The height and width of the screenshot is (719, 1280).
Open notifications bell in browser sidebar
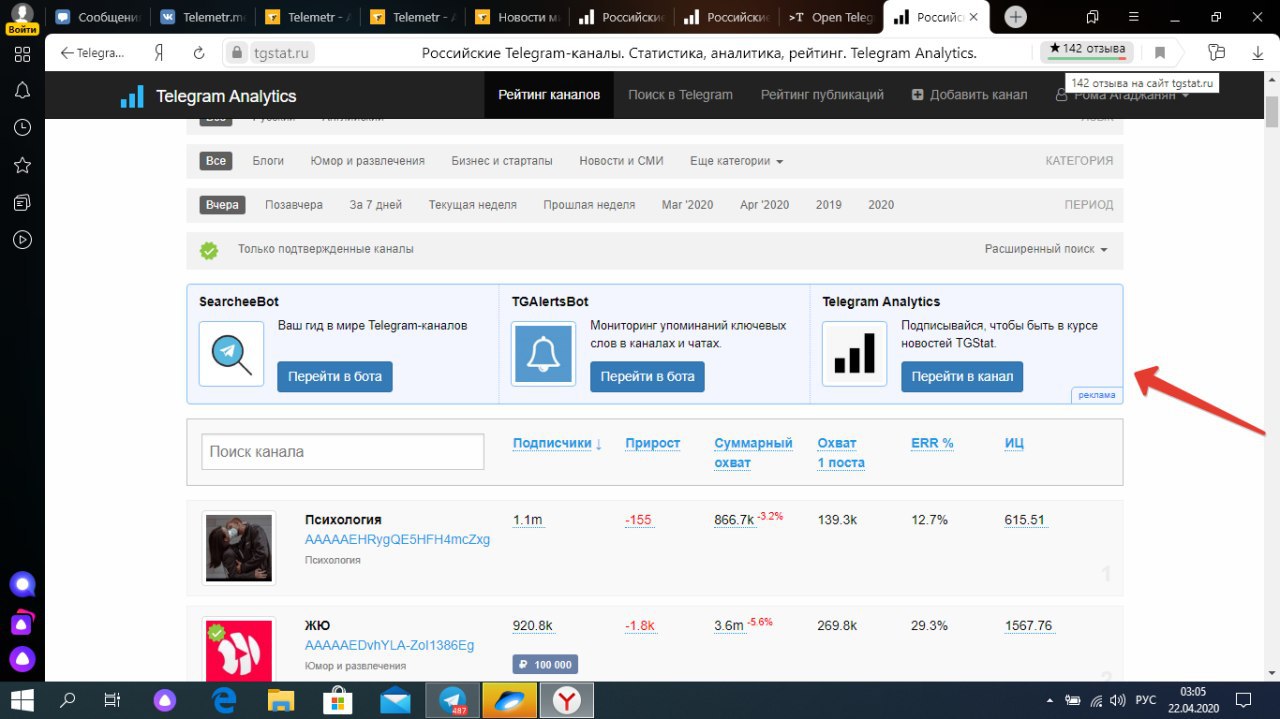(x=22, y=91)
